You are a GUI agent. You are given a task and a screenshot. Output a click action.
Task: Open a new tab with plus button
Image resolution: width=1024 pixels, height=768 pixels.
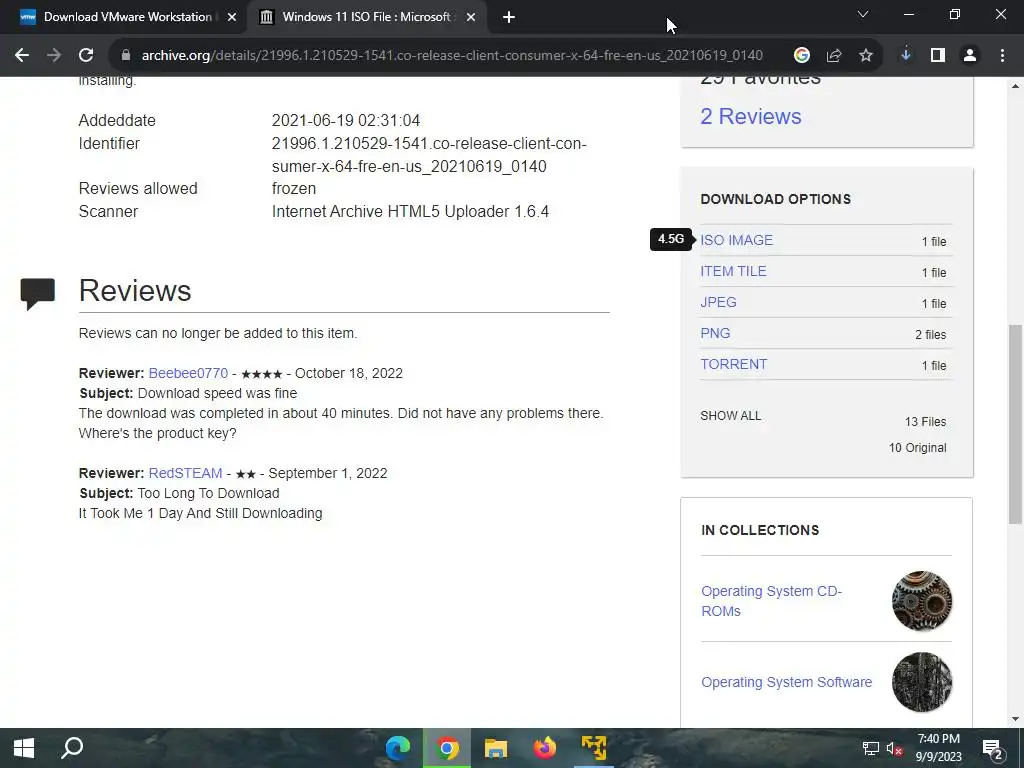pos(509,18)
